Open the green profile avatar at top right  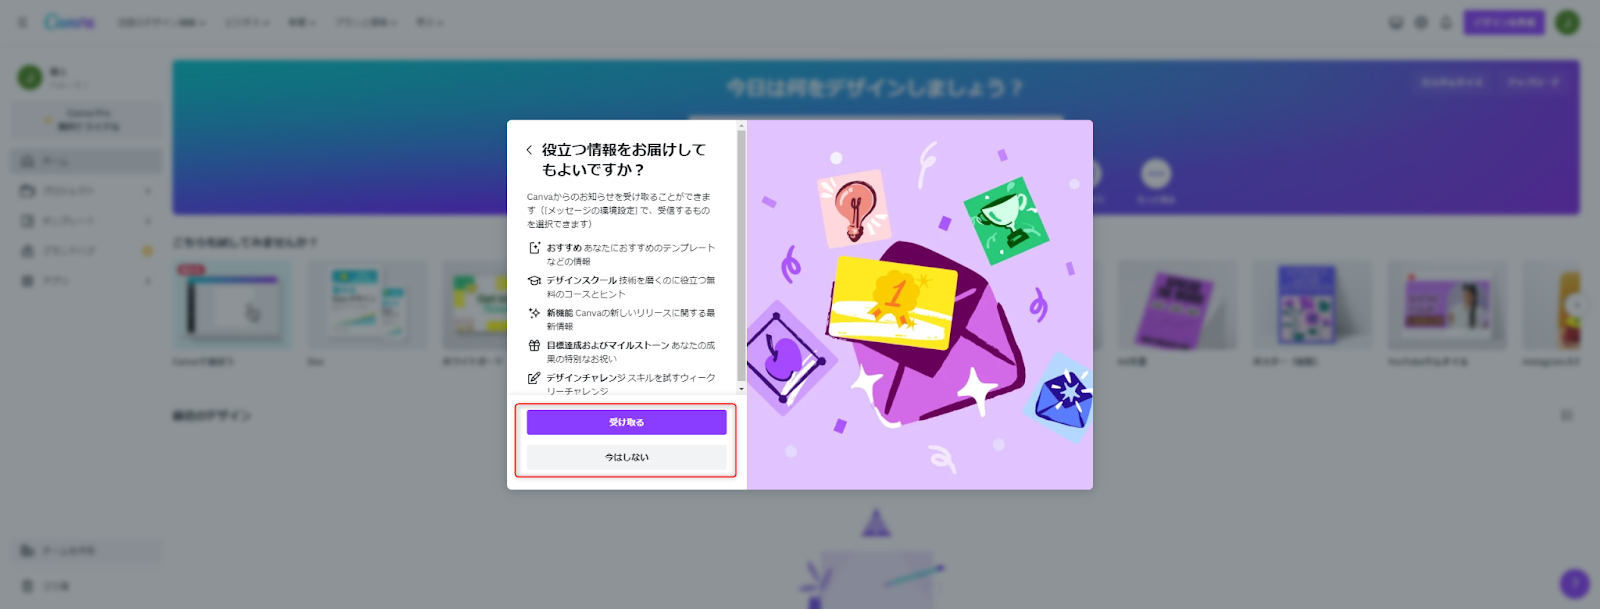point(1568,22)
